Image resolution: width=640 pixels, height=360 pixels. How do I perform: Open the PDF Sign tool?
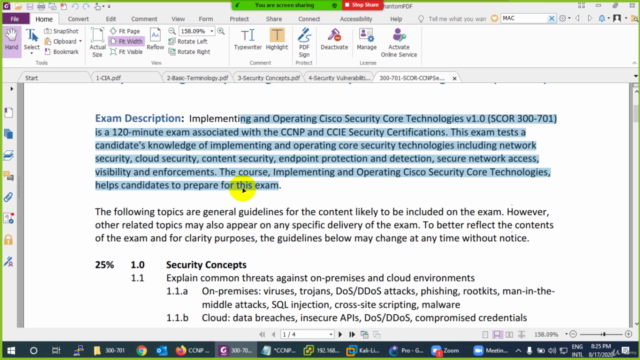pyautogui.click(x=304, y=42)
